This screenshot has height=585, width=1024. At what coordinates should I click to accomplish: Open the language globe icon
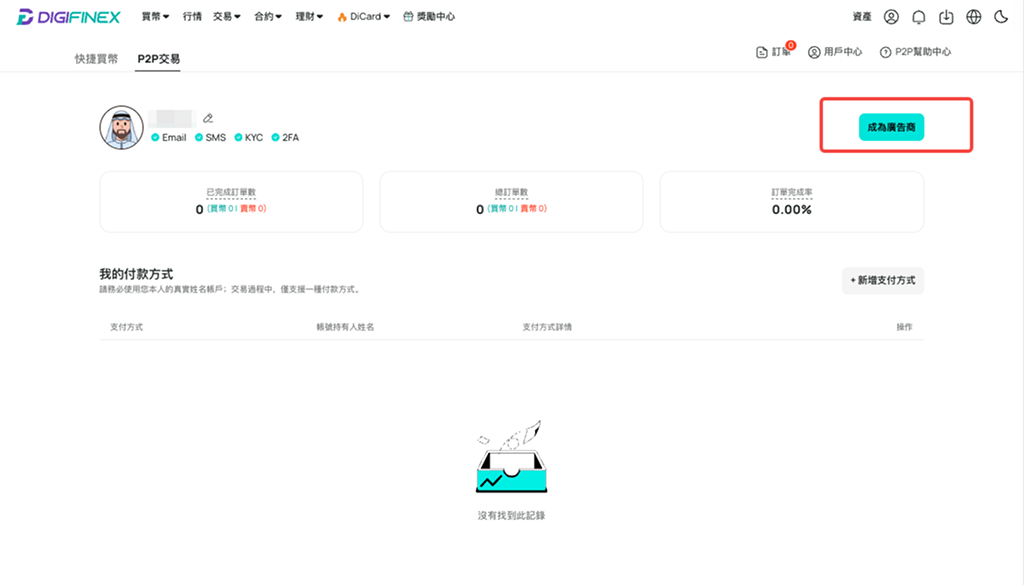pos(973,17)
